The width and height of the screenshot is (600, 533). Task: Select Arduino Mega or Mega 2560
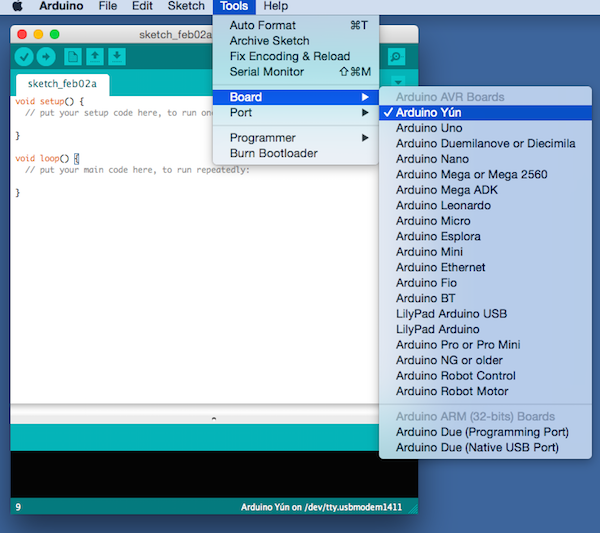click(485, 174)
